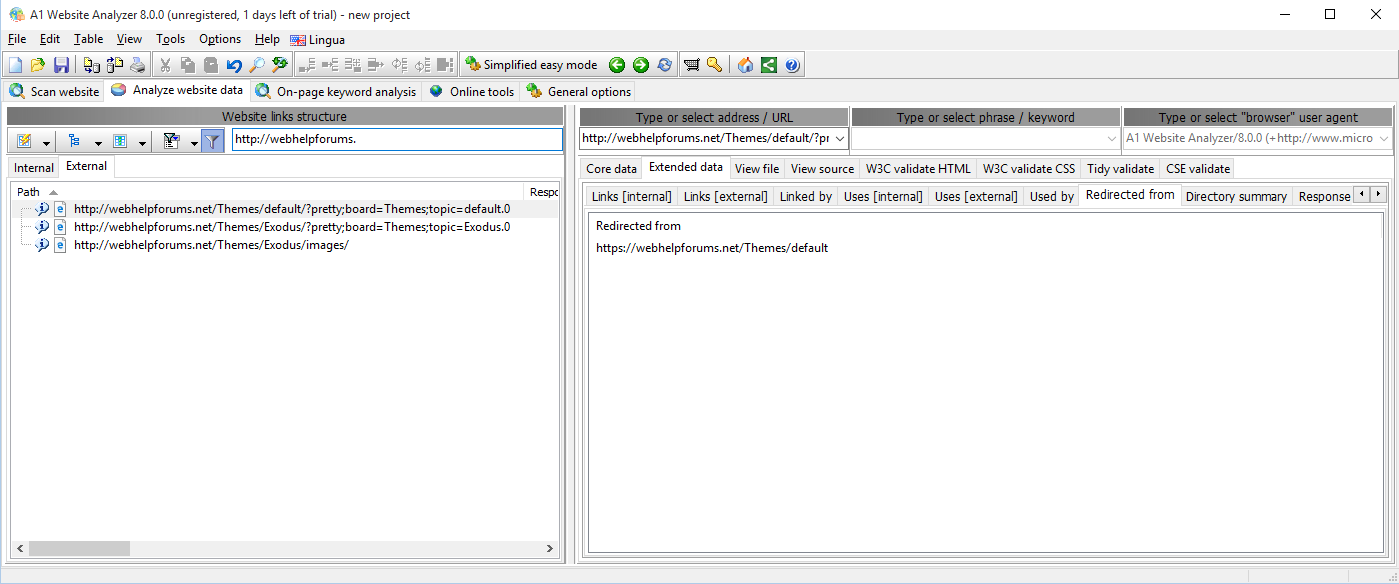Open the address / URL dropdown
Screen dimensions: 1399x584
pyautogui.click(x=839, y=139)
